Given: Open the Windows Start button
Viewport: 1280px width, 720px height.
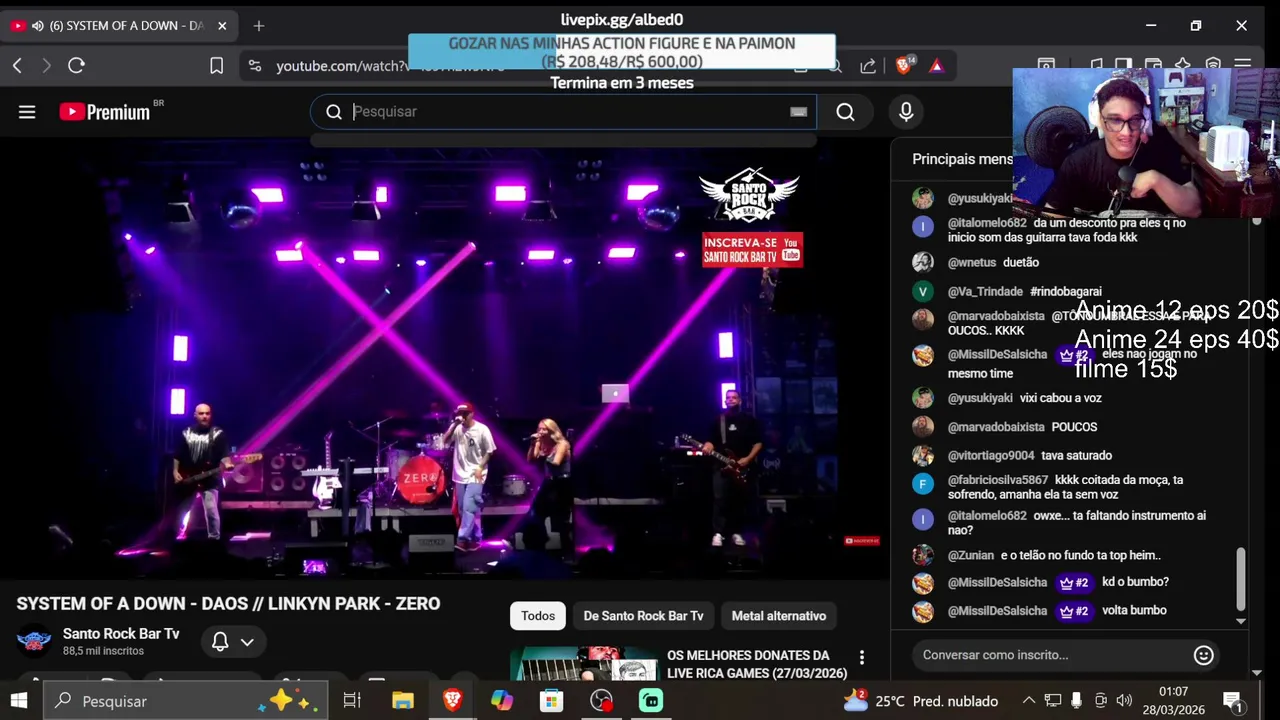Looking at the screenshot, I should coord(19,701).
